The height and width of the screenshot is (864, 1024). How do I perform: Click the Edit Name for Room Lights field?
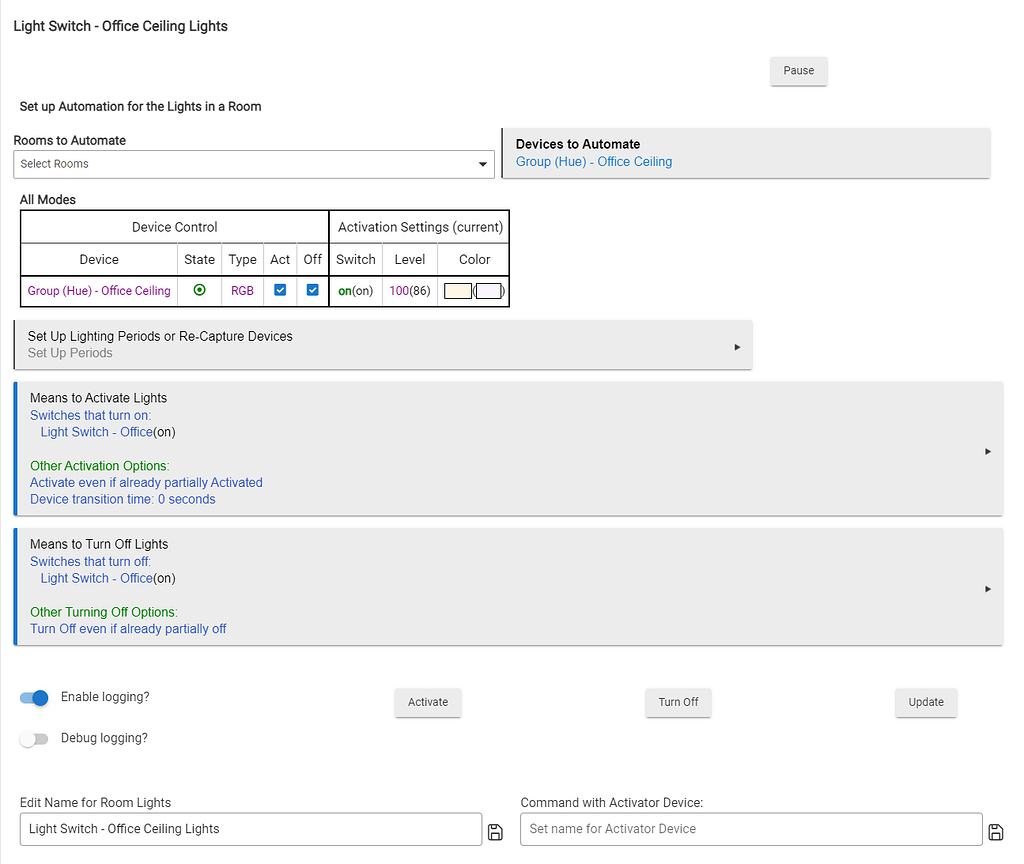click(x=250, y=829)
